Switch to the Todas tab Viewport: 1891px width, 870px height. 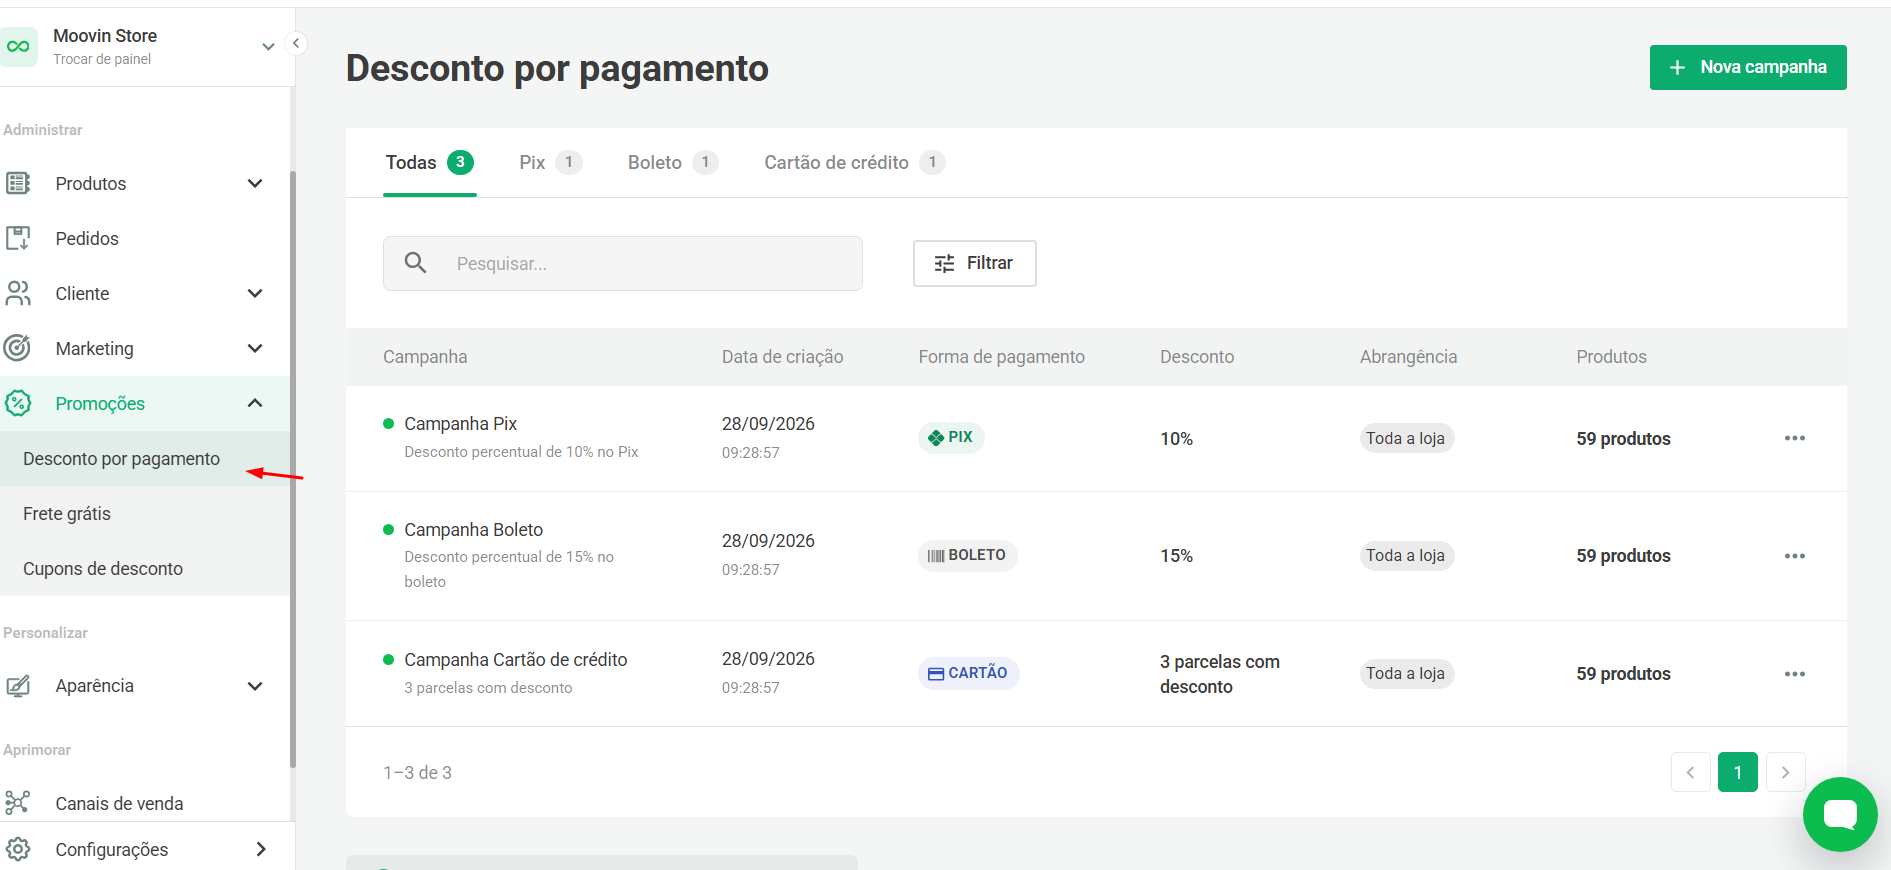coord(430,162)
